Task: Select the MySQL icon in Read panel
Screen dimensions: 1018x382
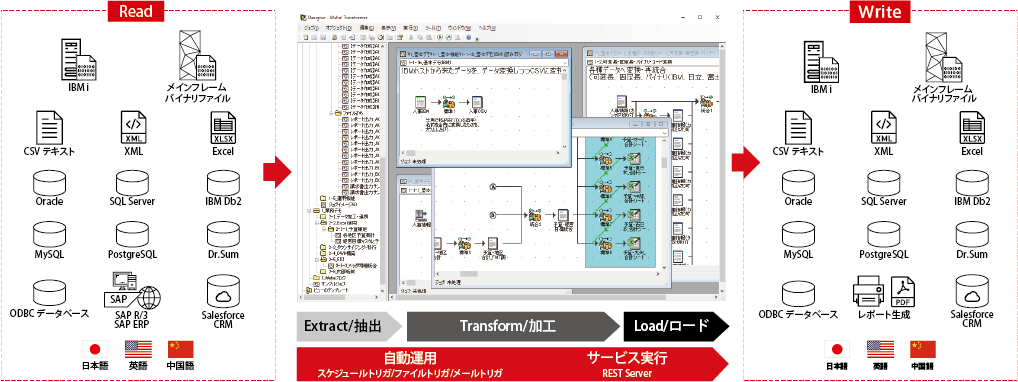Action: coord(49,235)
